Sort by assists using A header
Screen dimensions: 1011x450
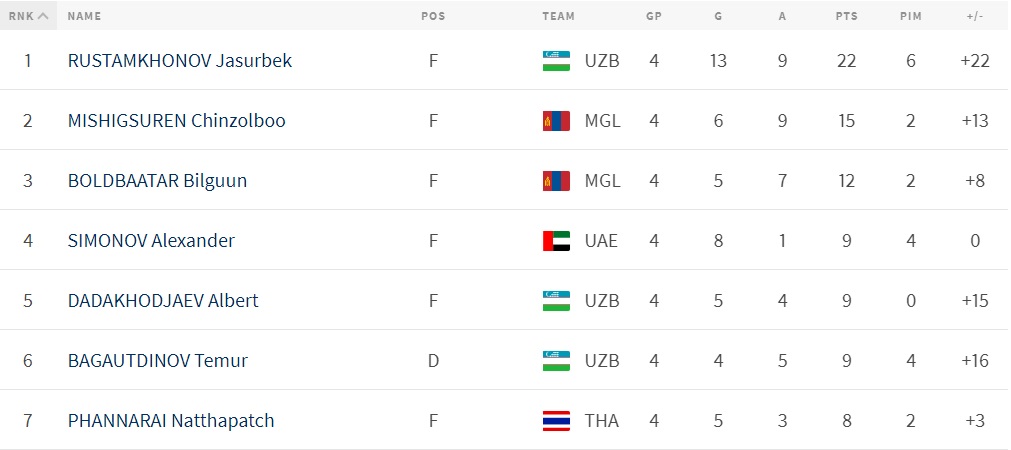[x=782, y=16]
